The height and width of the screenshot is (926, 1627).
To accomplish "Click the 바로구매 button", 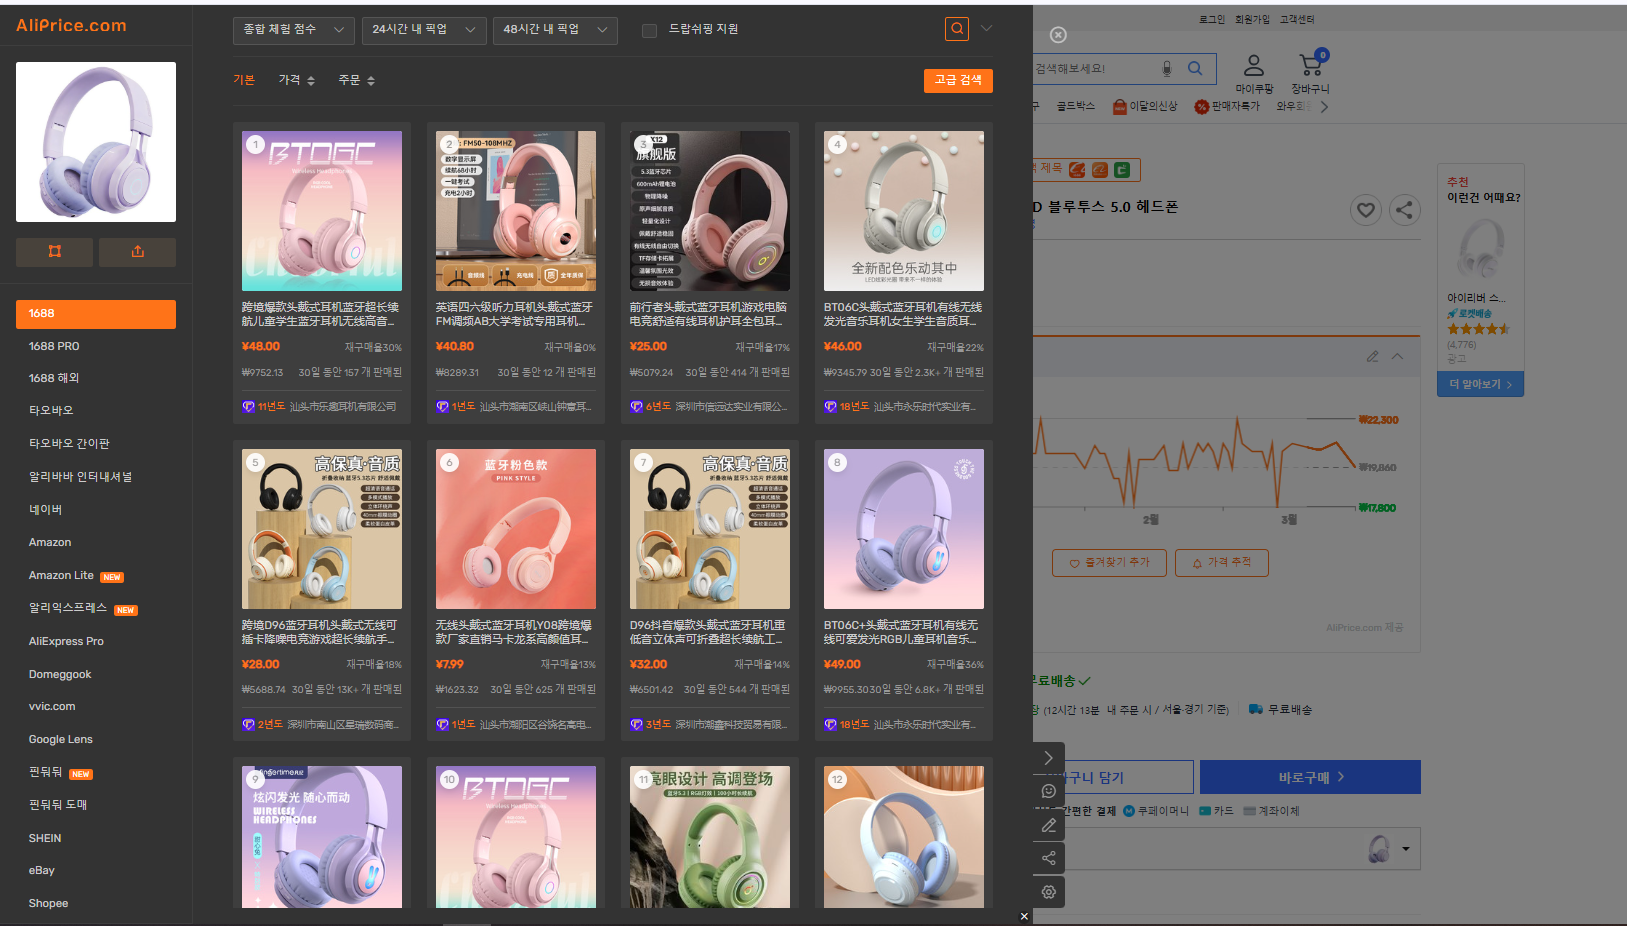I will tap(1310, 777).
